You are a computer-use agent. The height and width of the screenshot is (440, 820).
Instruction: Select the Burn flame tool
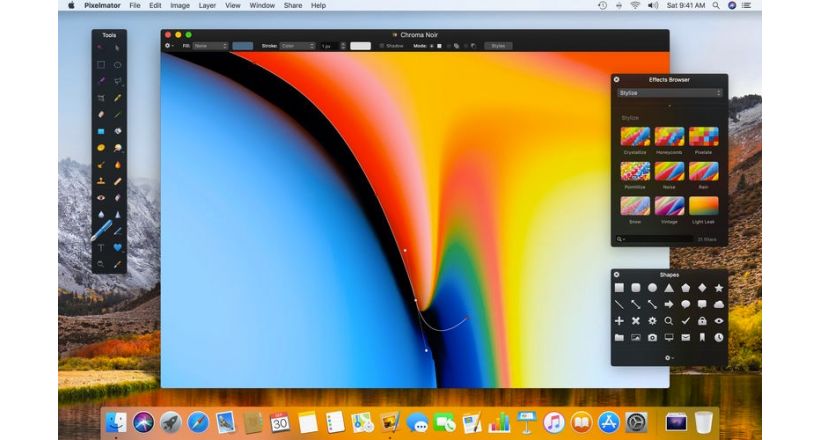click(118, 165)
